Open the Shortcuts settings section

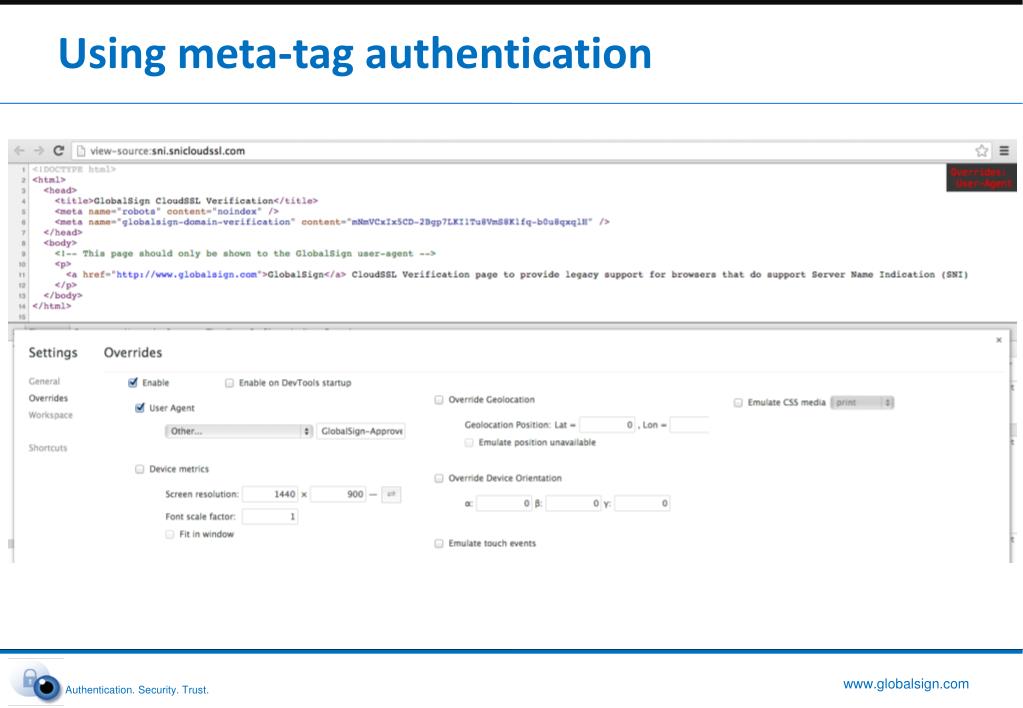click(x=48, y=448)
